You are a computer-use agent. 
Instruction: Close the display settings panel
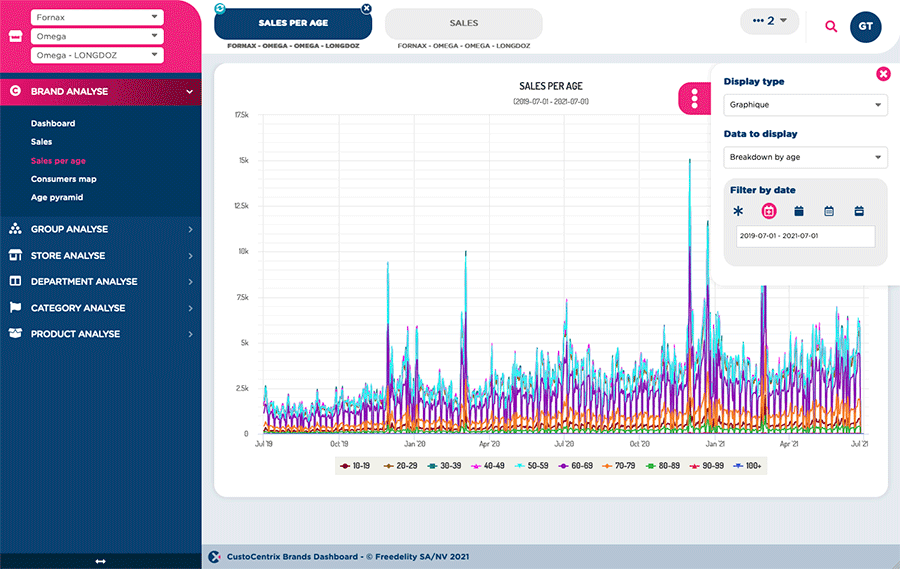882,74
